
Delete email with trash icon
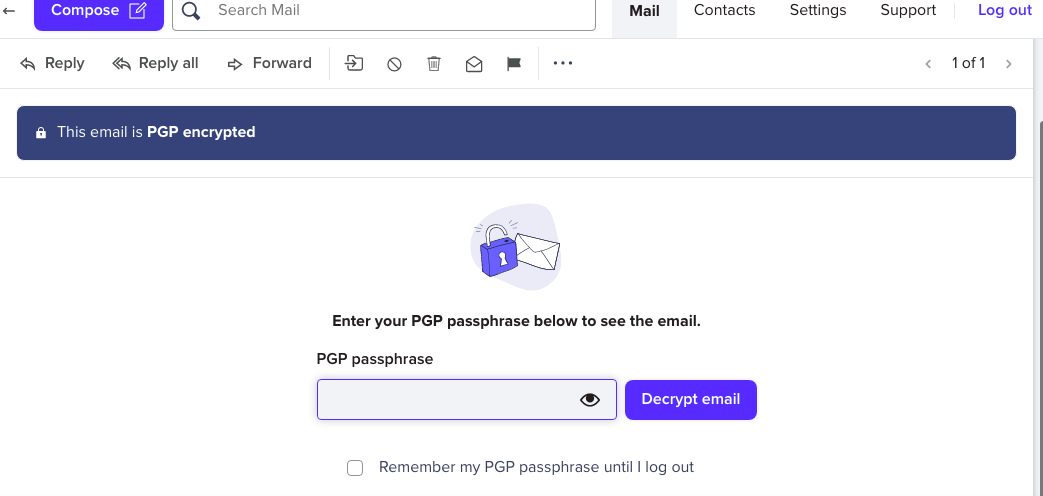[434, 63]
